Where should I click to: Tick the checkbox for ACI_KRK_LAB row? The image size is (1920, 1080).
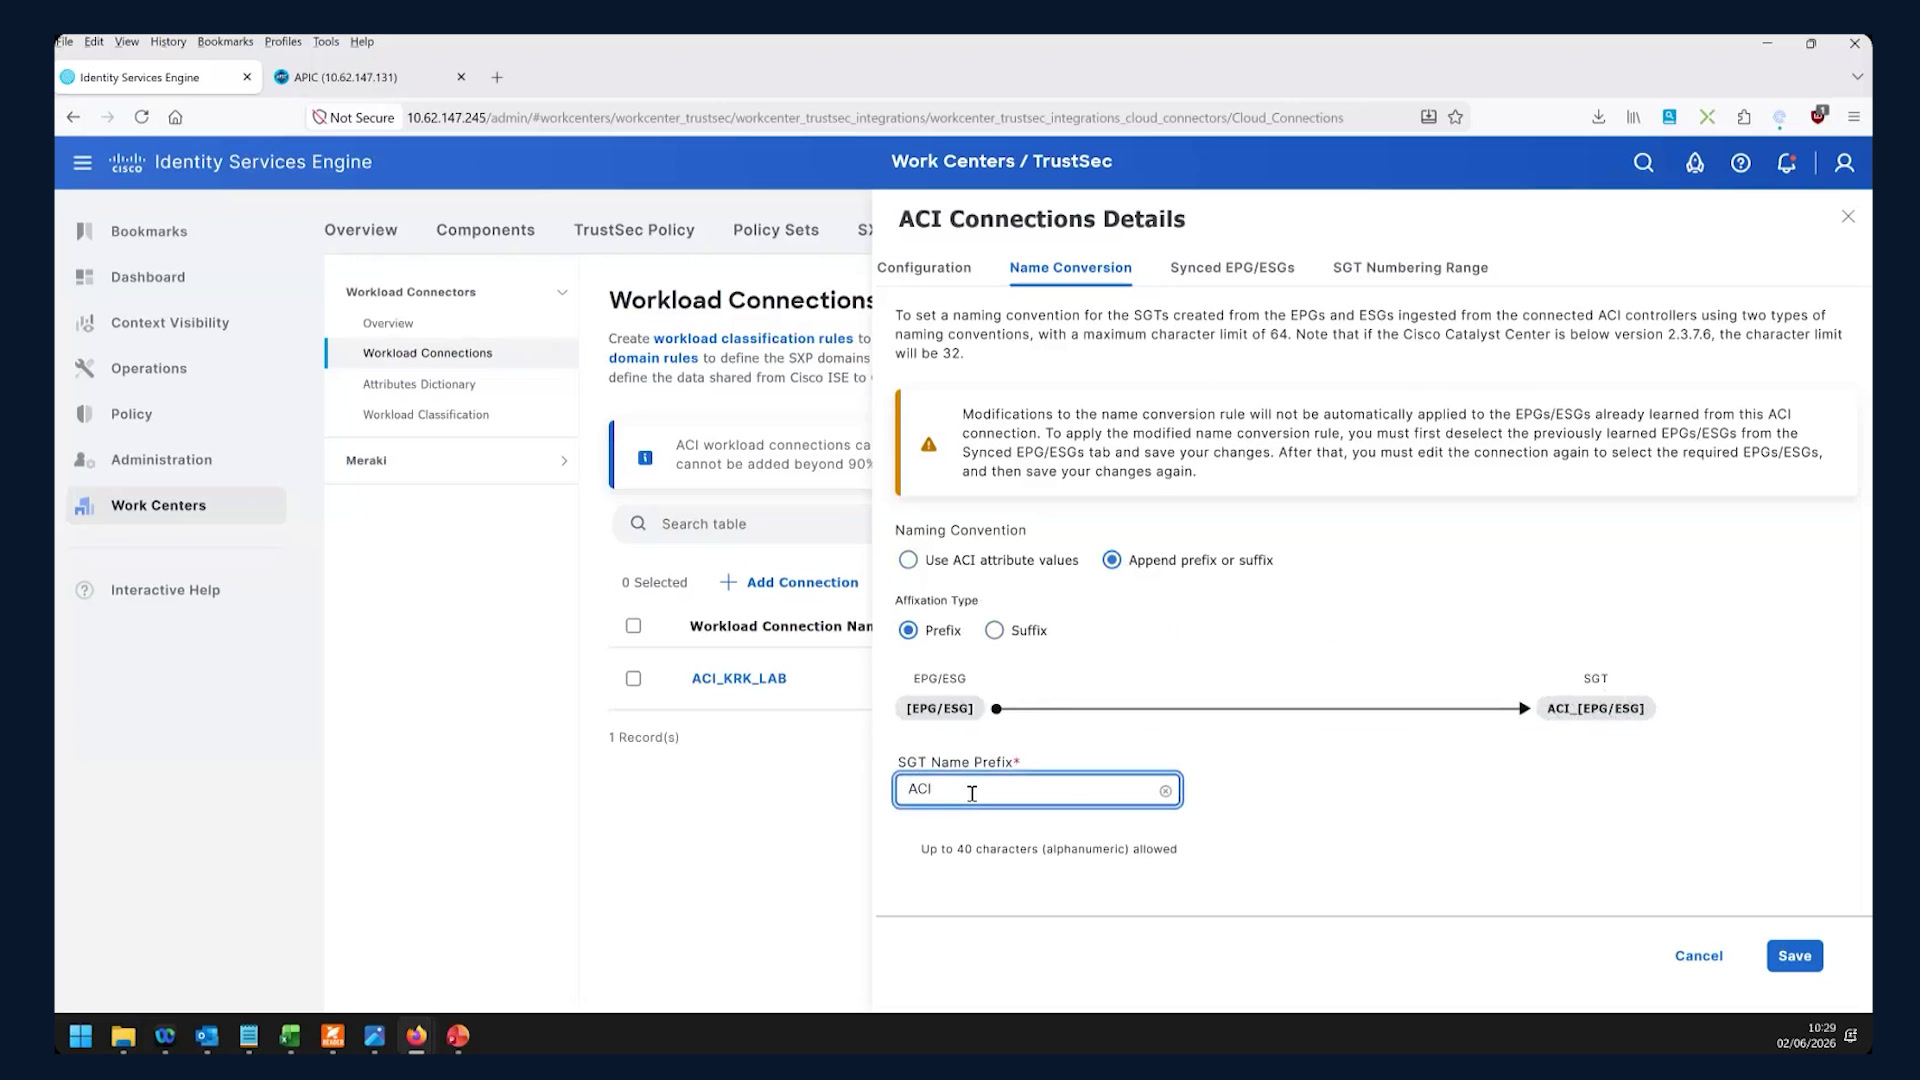point(633,679)
